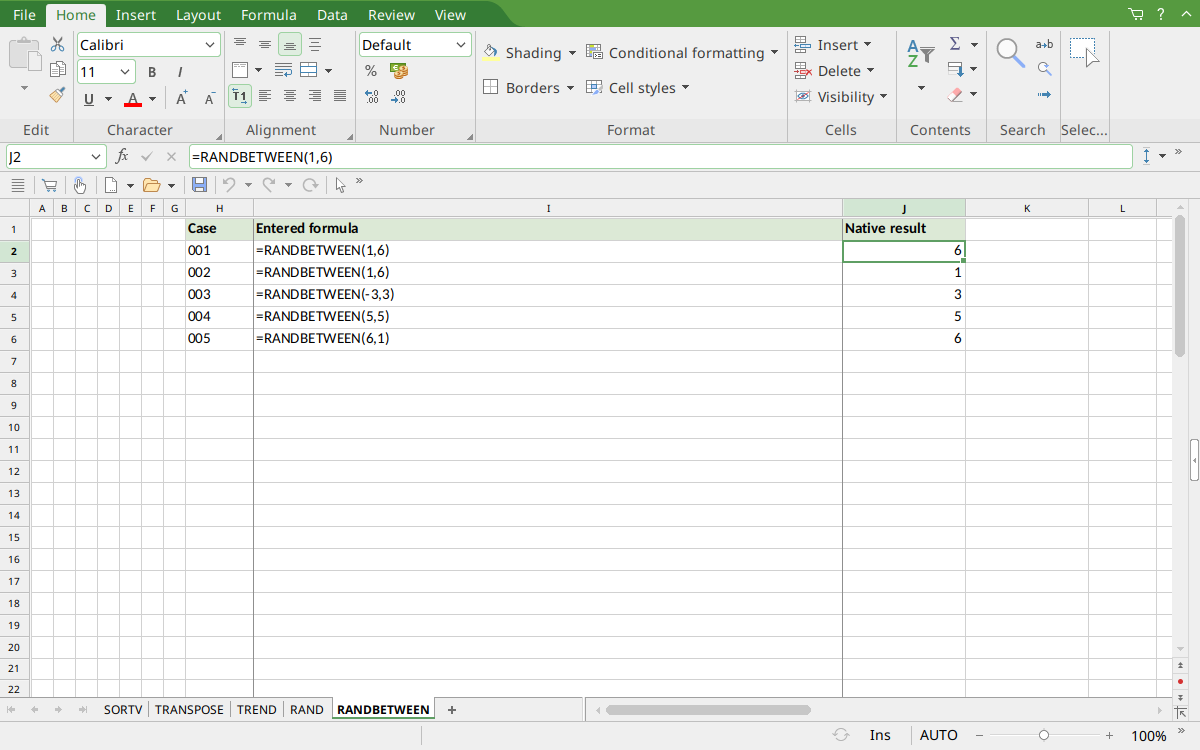Click the Go to arrow icon

point(1044,95)
